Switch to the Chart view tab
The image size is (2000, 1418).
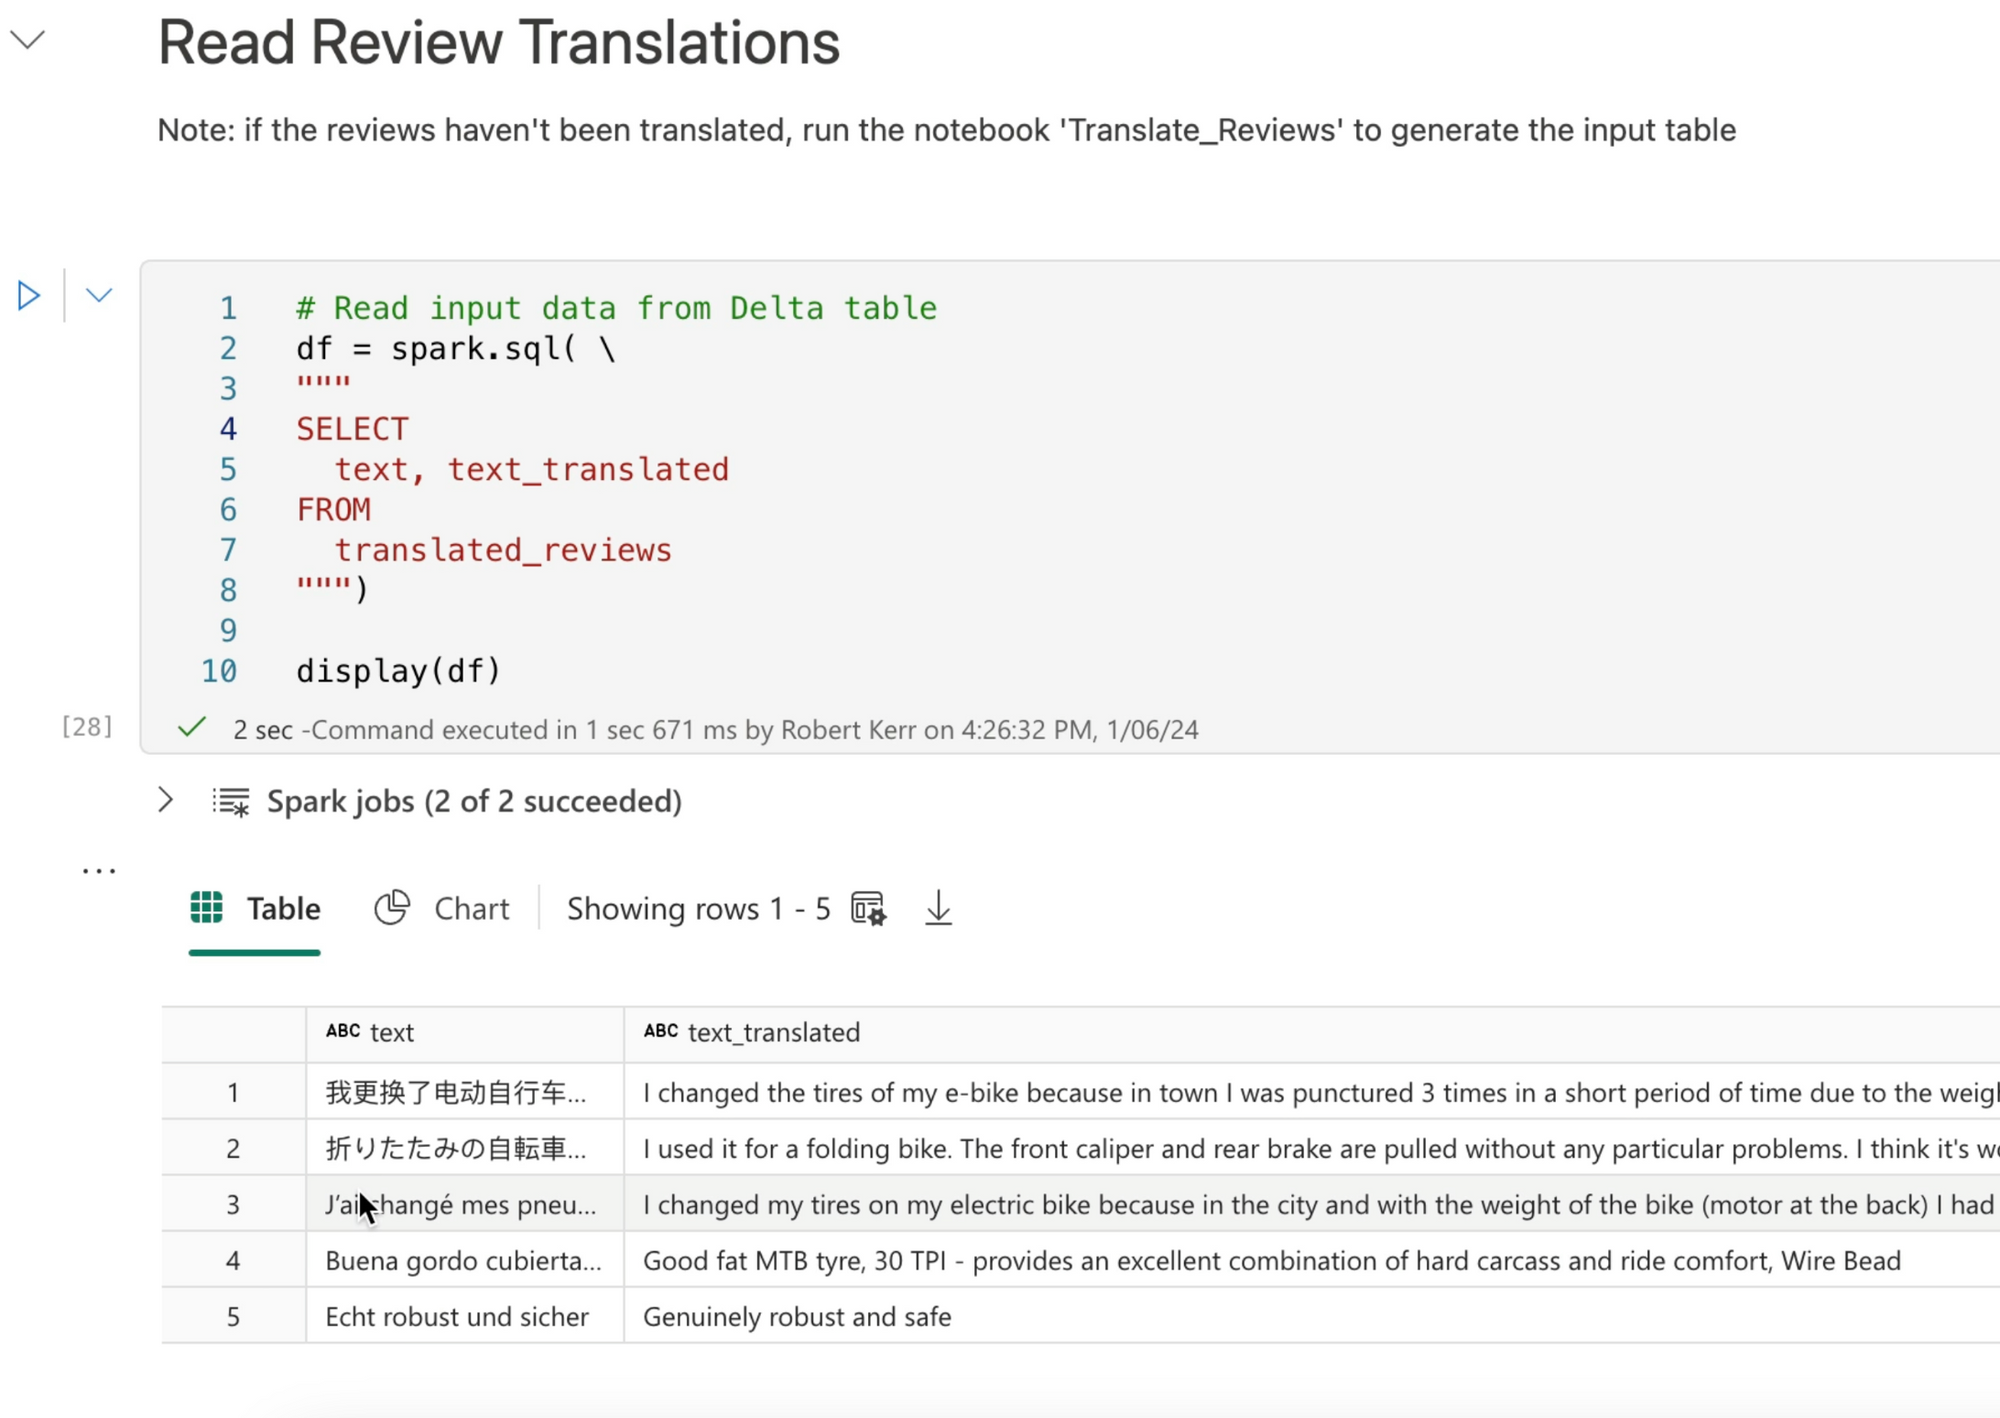pos(471,908)
